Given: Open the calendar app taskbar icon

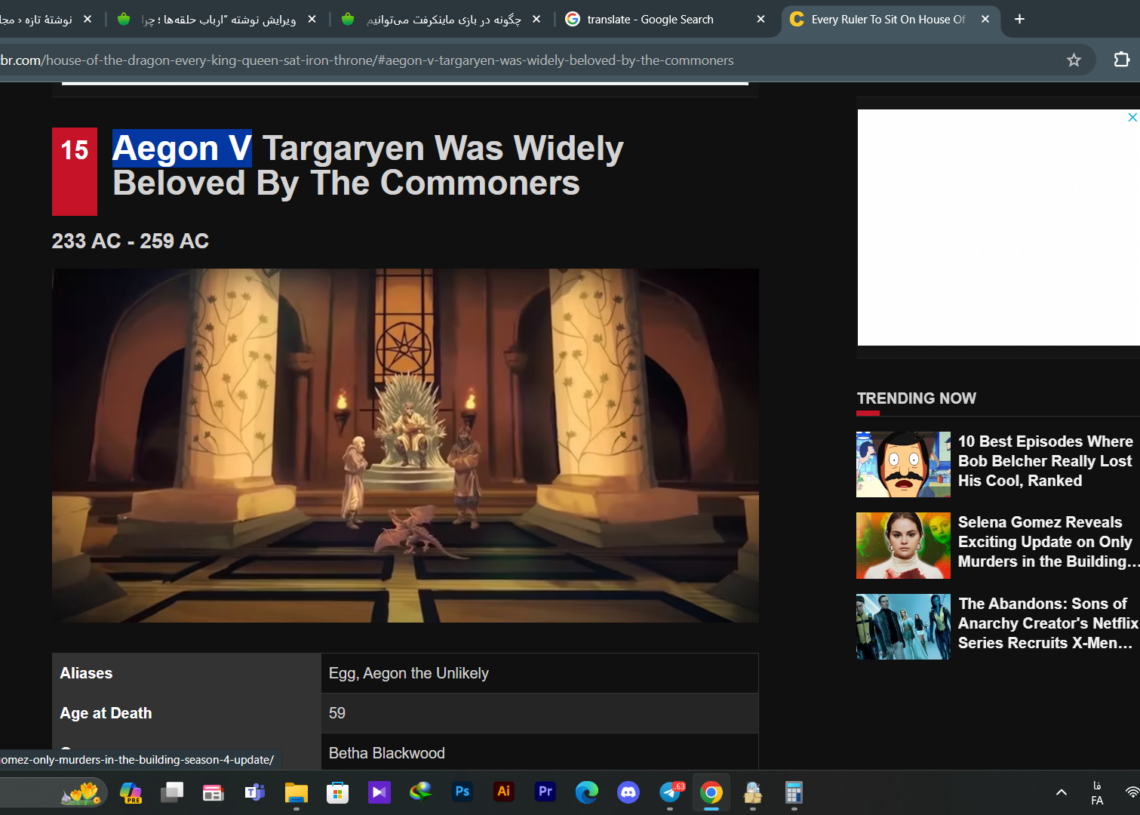Looking at the screenshot, I should point(213,792).
